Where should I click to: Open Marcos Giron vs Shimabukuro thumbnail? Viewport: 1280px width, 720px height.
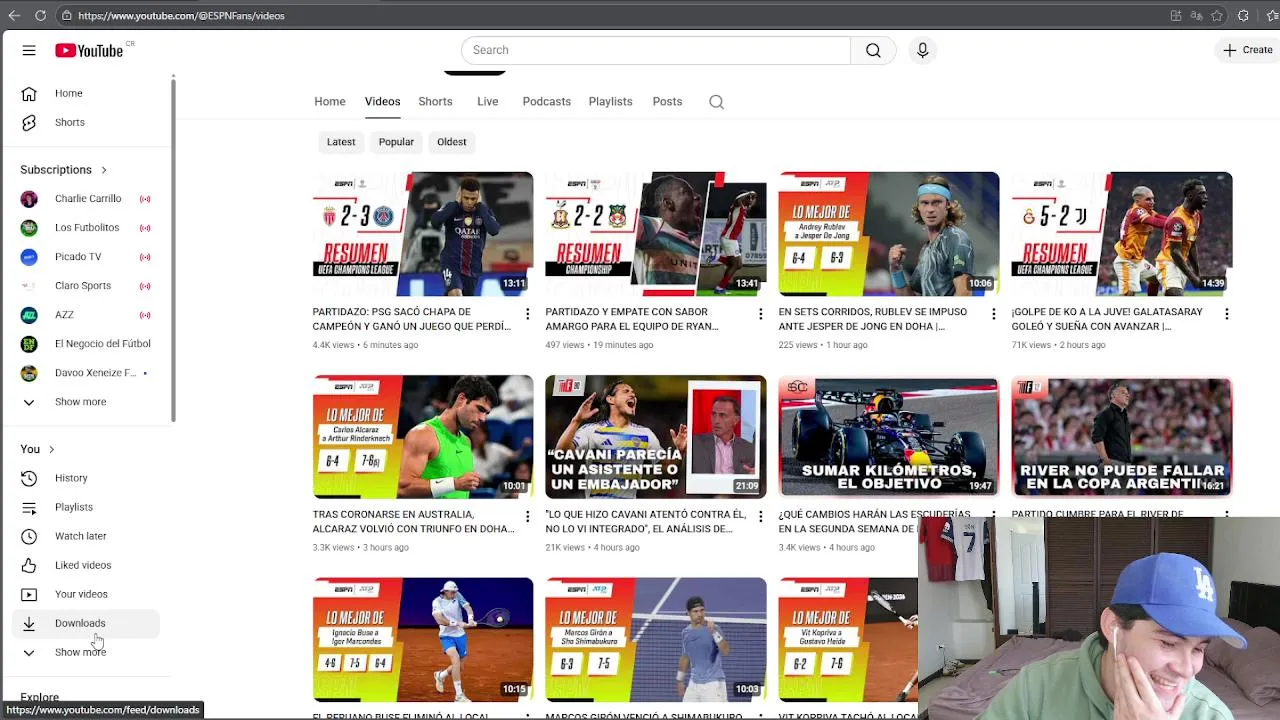pos(656,640)
